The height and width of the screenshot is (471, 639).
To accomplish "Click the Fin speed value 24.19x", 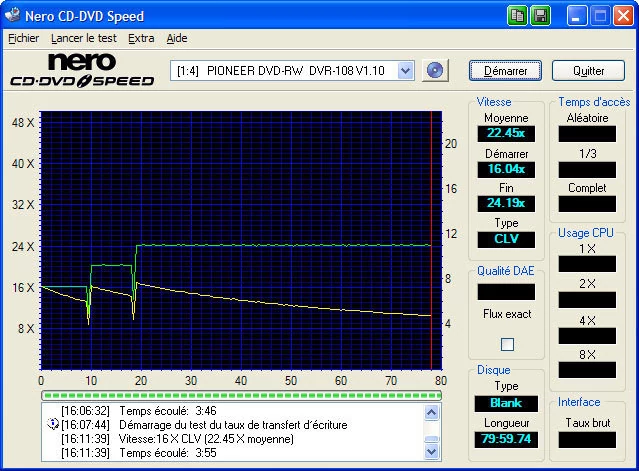I will tap(506, 203).
